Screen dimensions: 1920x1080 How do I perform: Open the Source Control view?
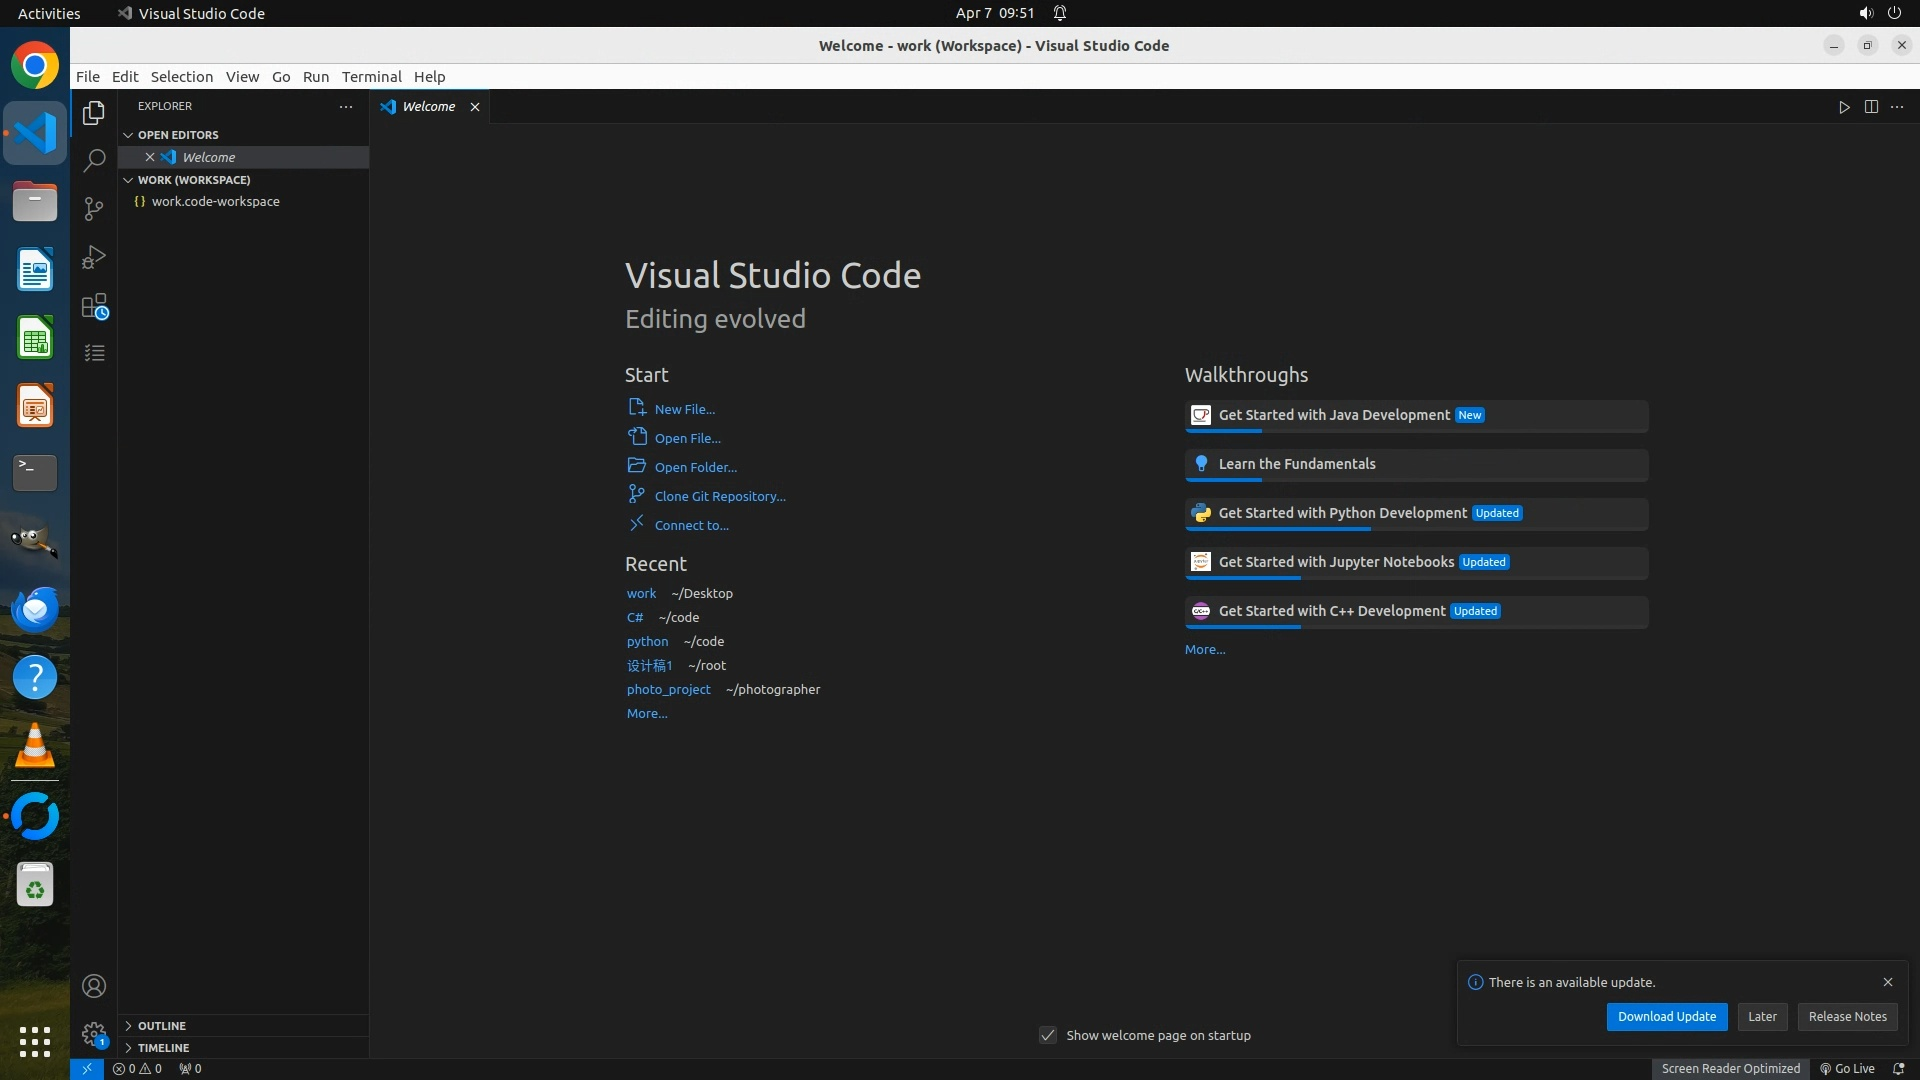coord(94,208)
